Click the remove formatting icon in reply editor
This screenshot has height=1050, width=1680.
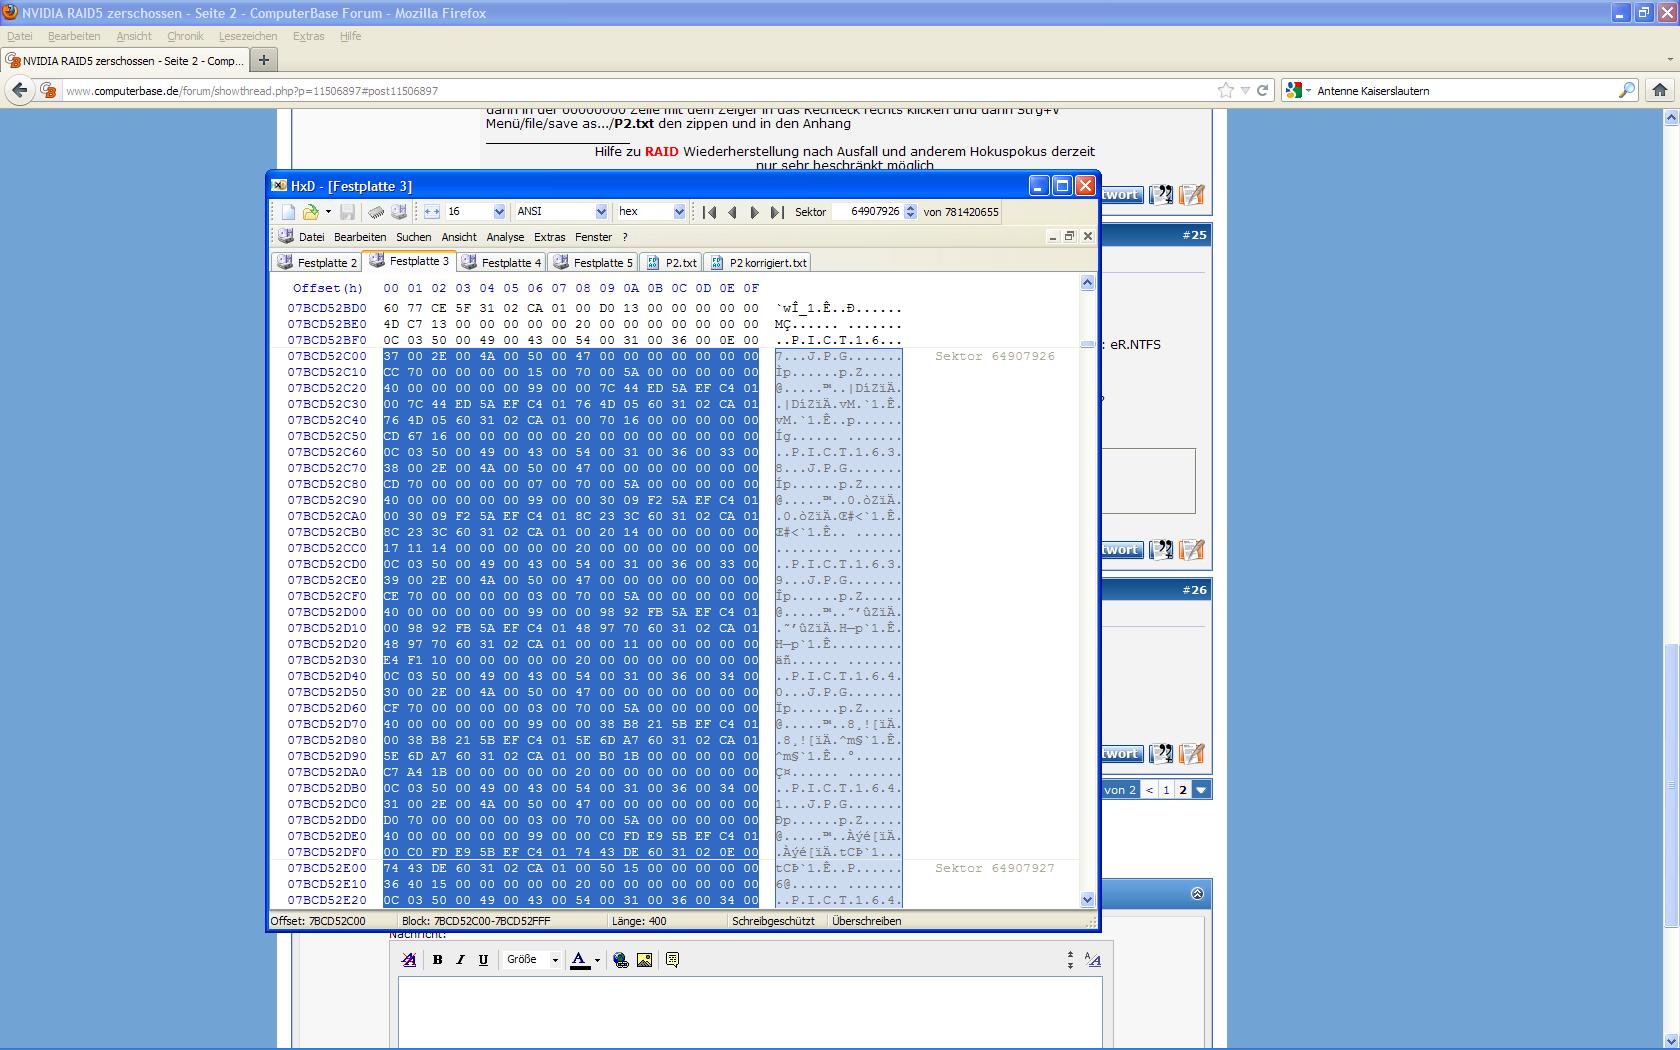(409, 960)
